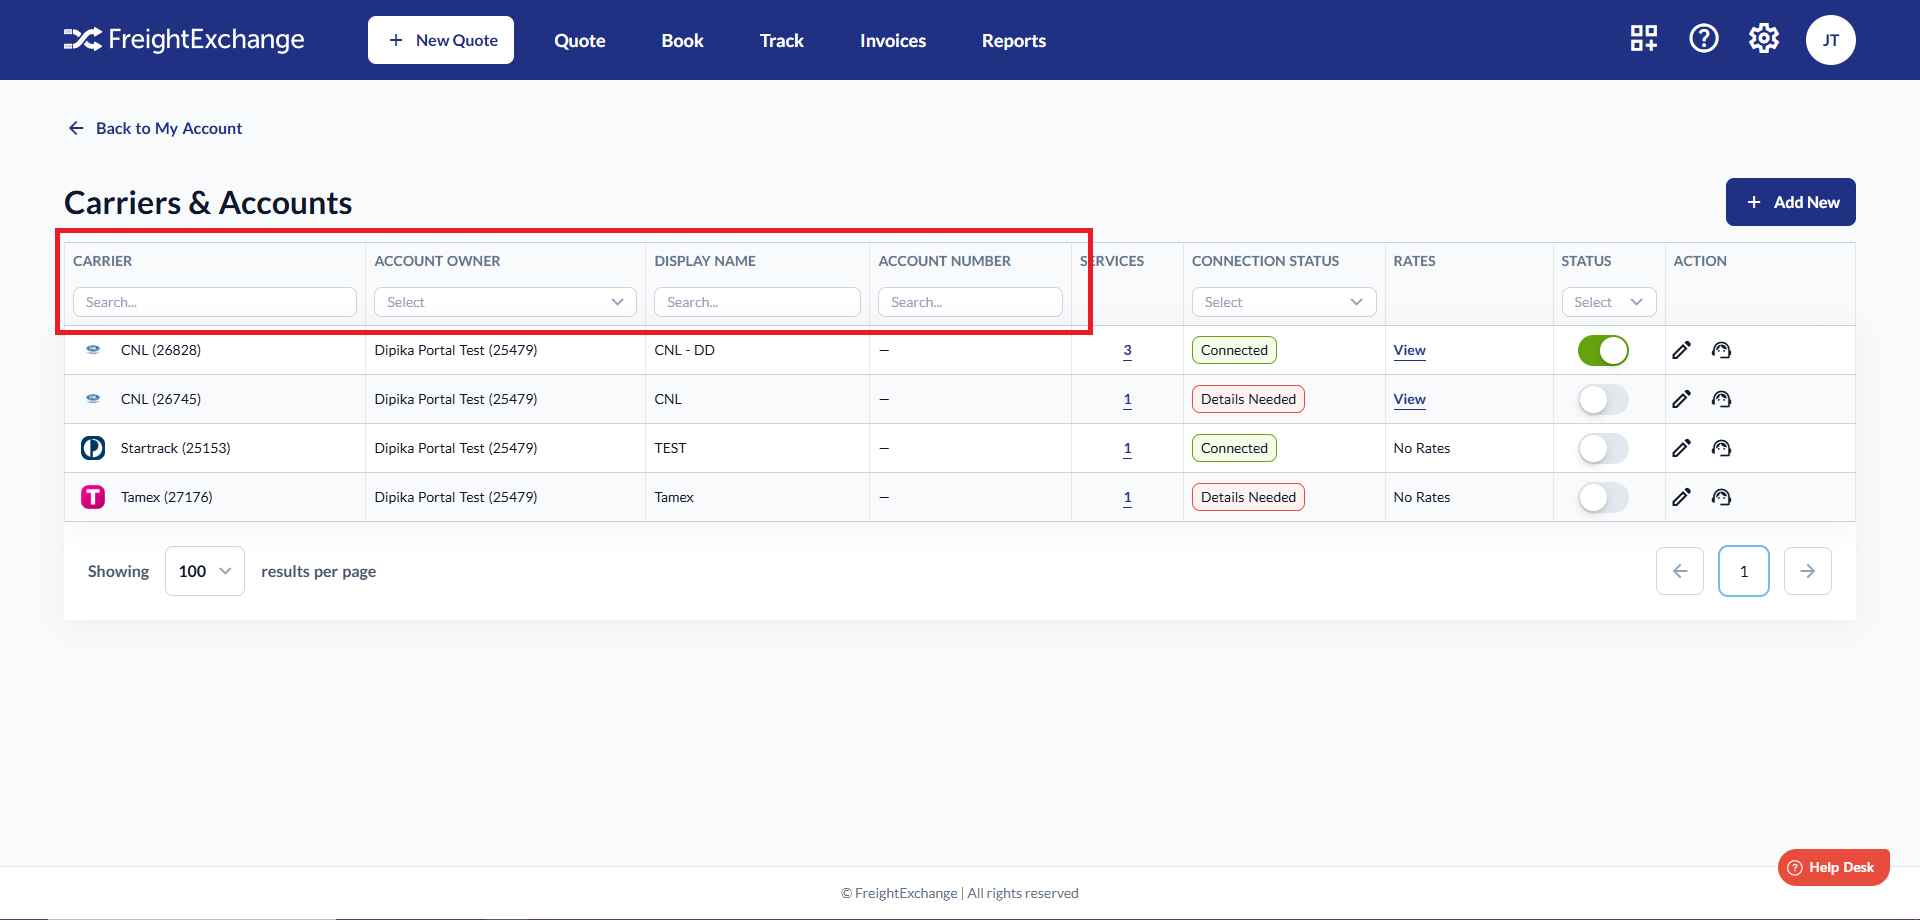The height and width of the screenshot is (920, 1920).
Task: Go to next page arrow
Action: click(1808, 571)
